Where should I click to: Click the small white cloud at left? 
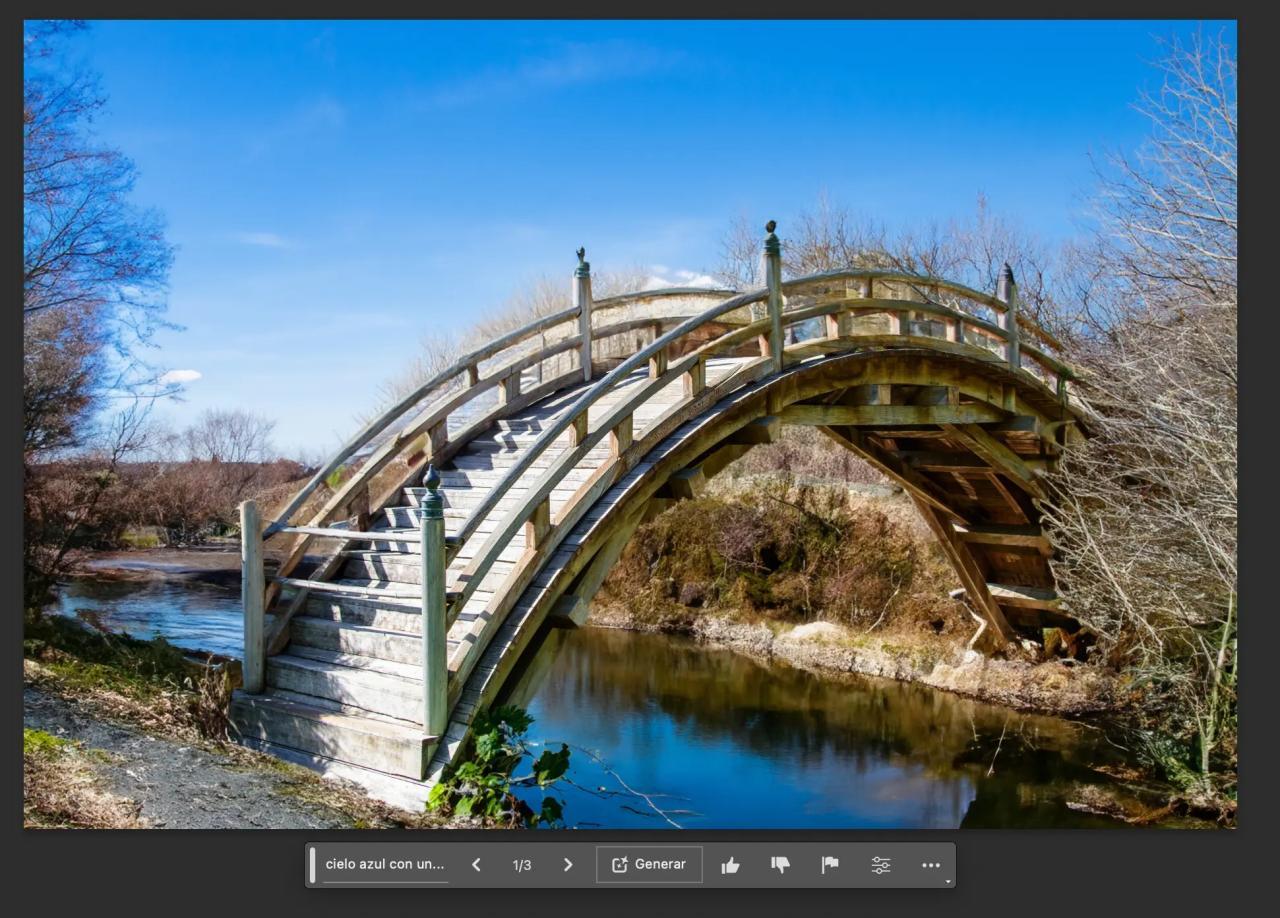pyautogui.click(x=180, y=377)
